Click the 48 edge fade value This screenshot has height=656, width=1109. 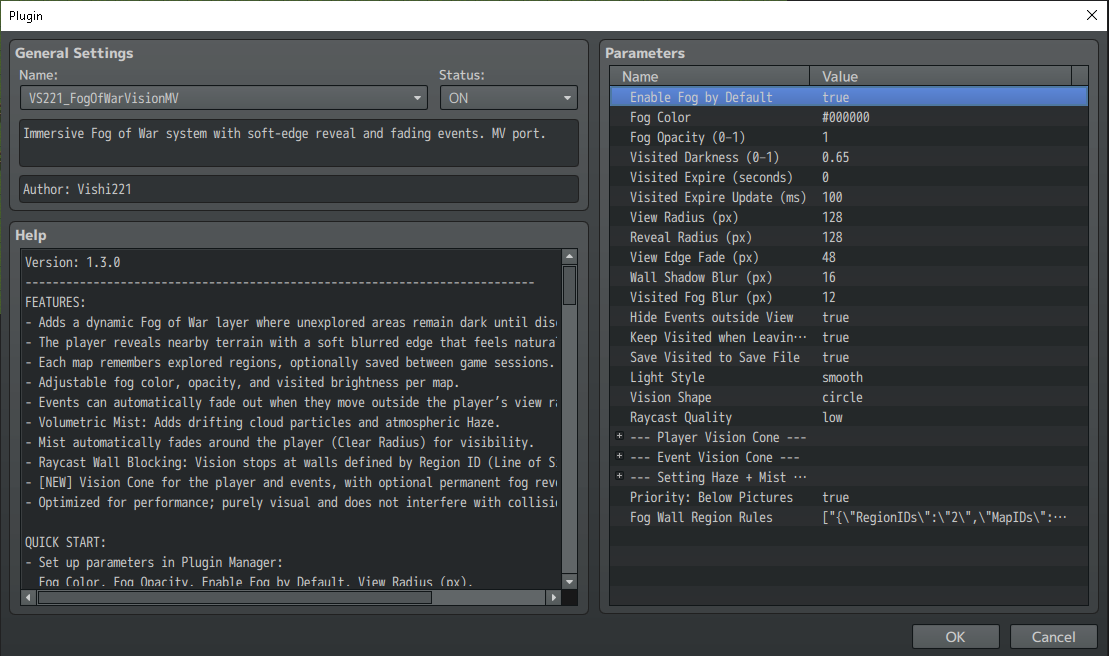(829, 257)
